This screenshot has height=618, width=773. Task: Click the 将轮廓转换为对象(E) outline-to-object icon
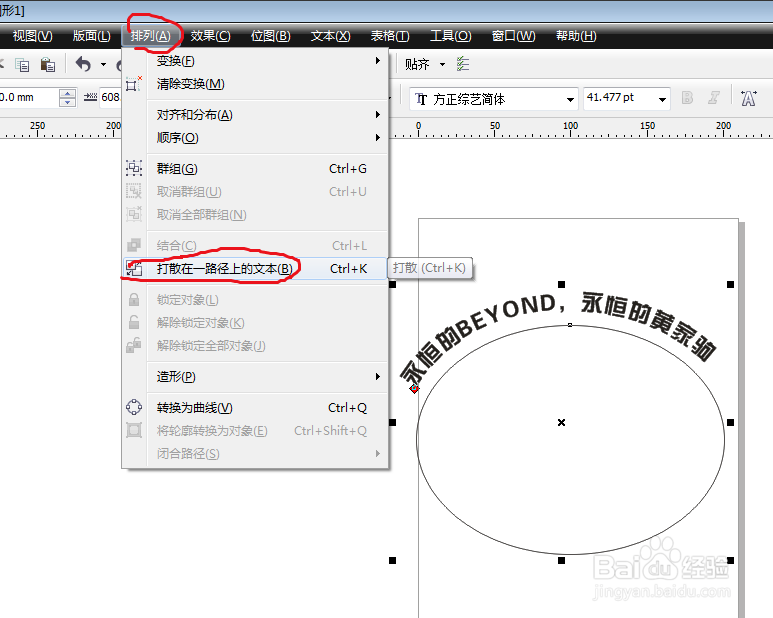(134, 431)
